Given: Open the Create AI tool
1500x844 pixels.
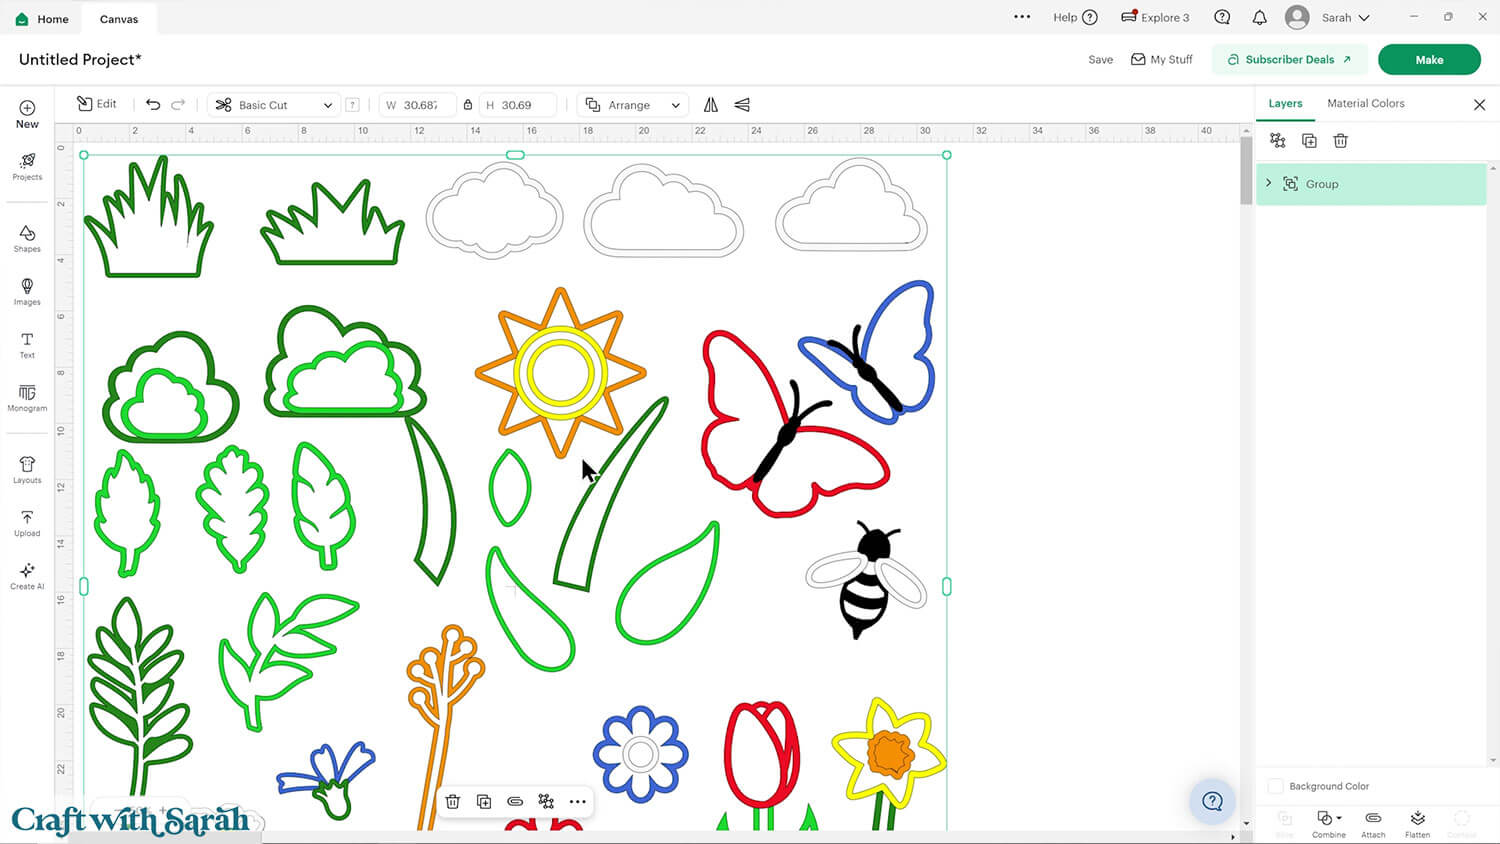Looking at the screenshot, I should point(27,576).
